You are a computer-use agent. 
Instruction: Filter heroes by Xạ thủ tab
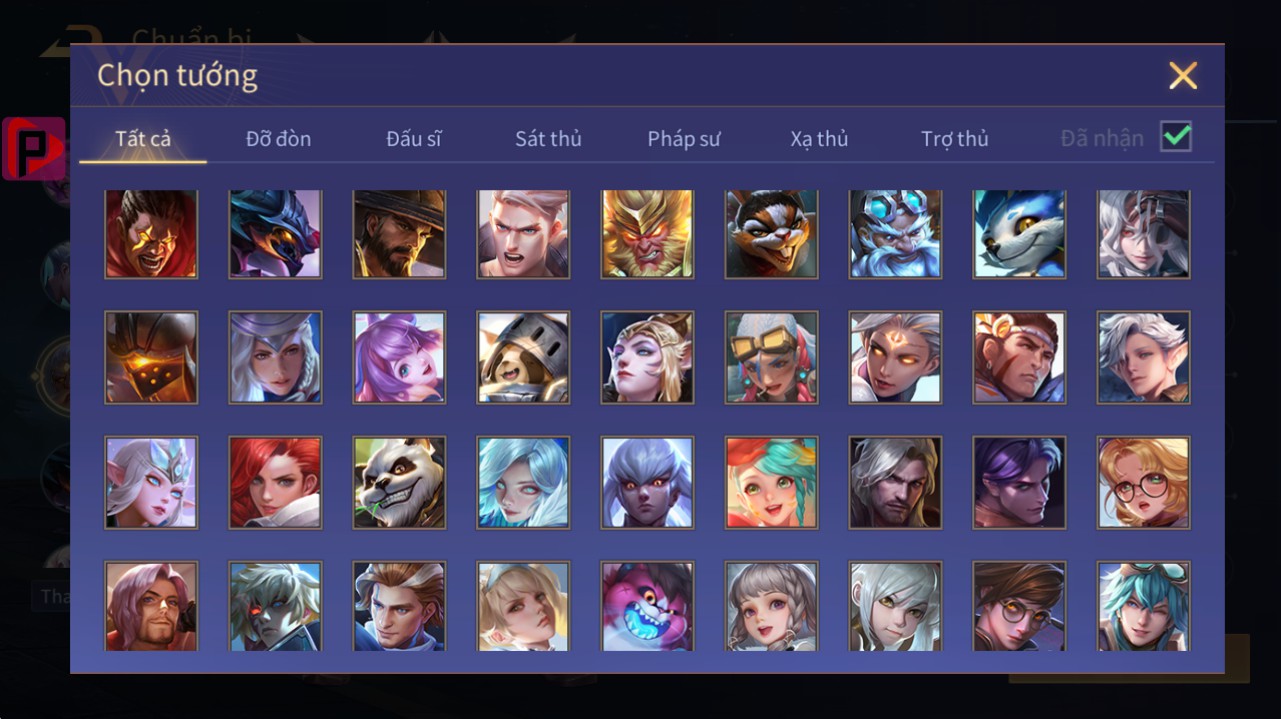click(x=819, y=139)
